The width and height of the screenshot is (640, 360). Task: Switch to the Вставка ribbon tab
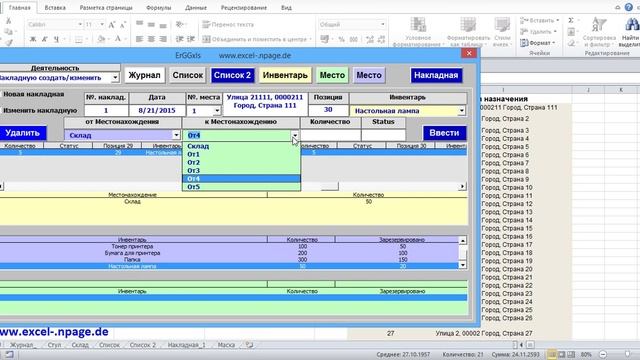(x=55, y=8)
